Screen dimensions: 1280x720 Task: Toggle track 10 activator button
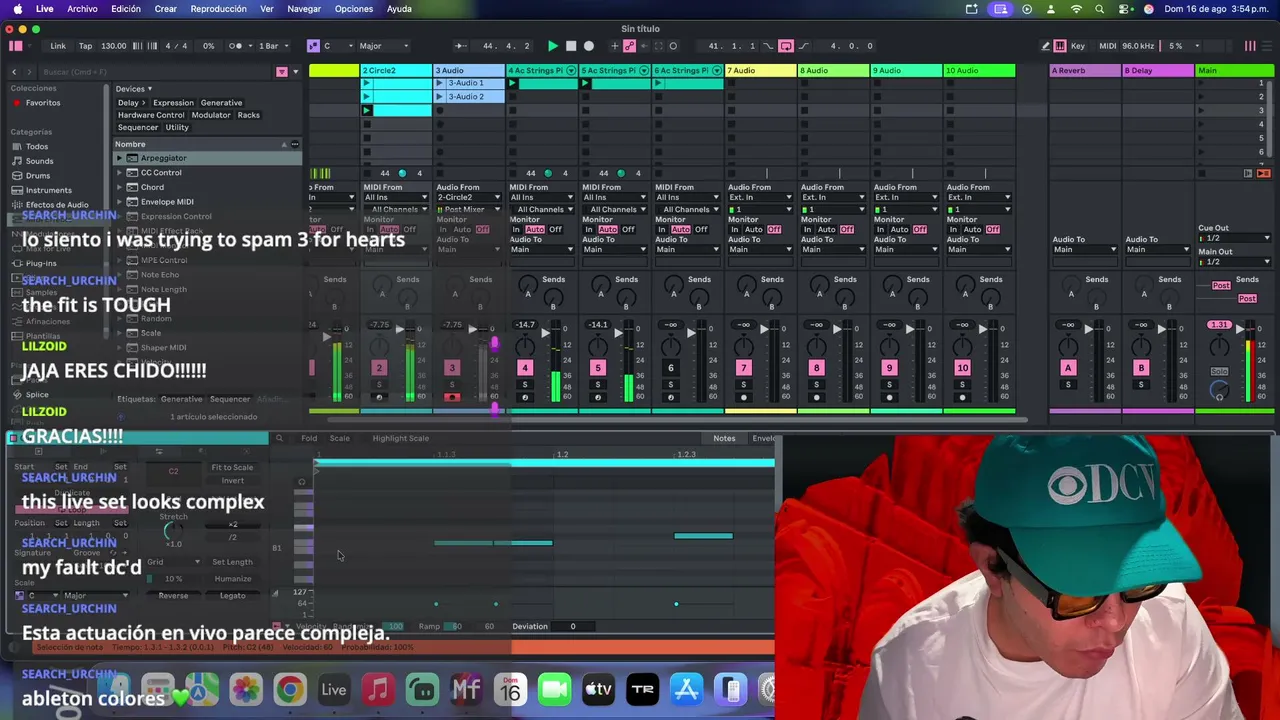pyautogui.click(x=962, y=368)
